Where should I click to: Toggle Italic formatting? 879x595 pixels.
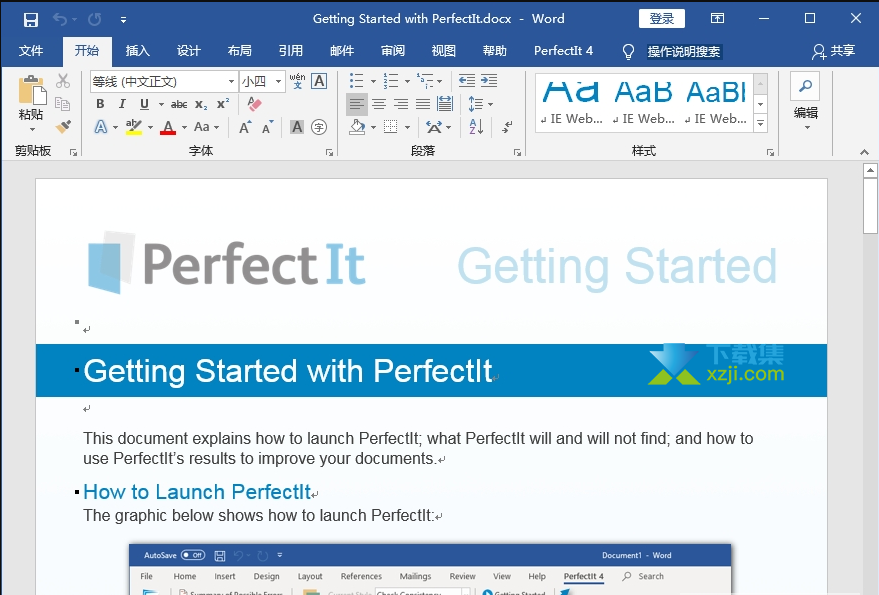click(x=122, y=104)
